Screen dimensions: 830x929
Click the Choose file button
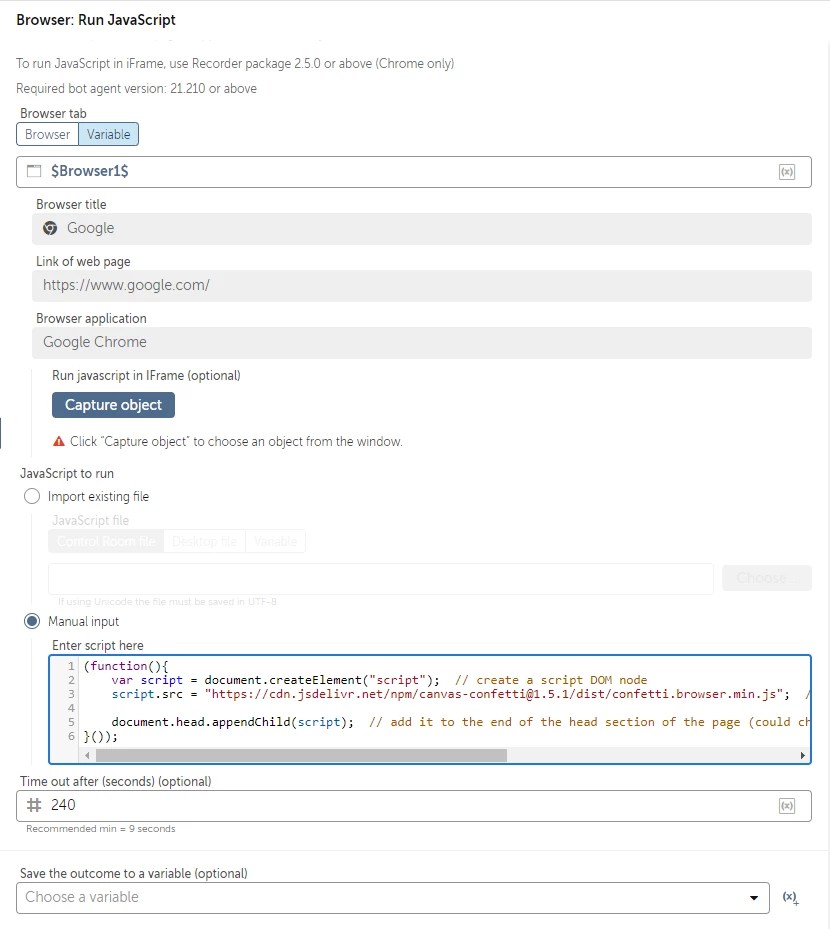[x=766, y=577]
